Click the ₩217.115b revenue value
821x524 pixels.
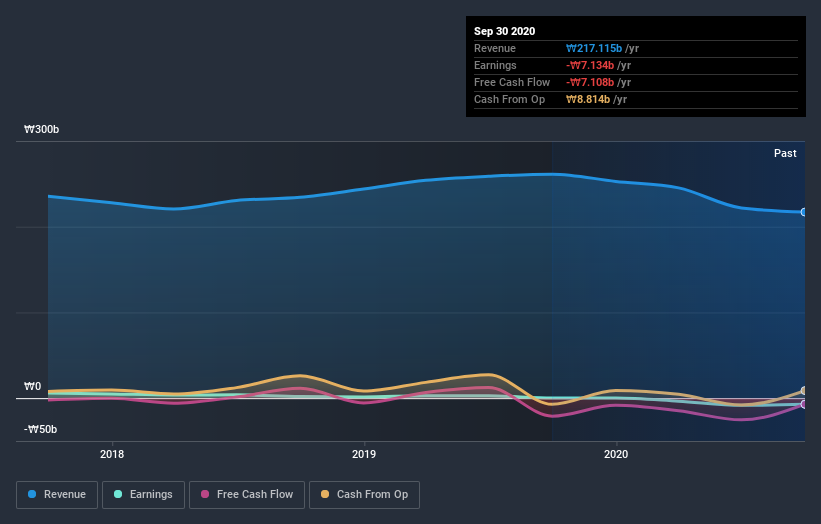(594, 48)
